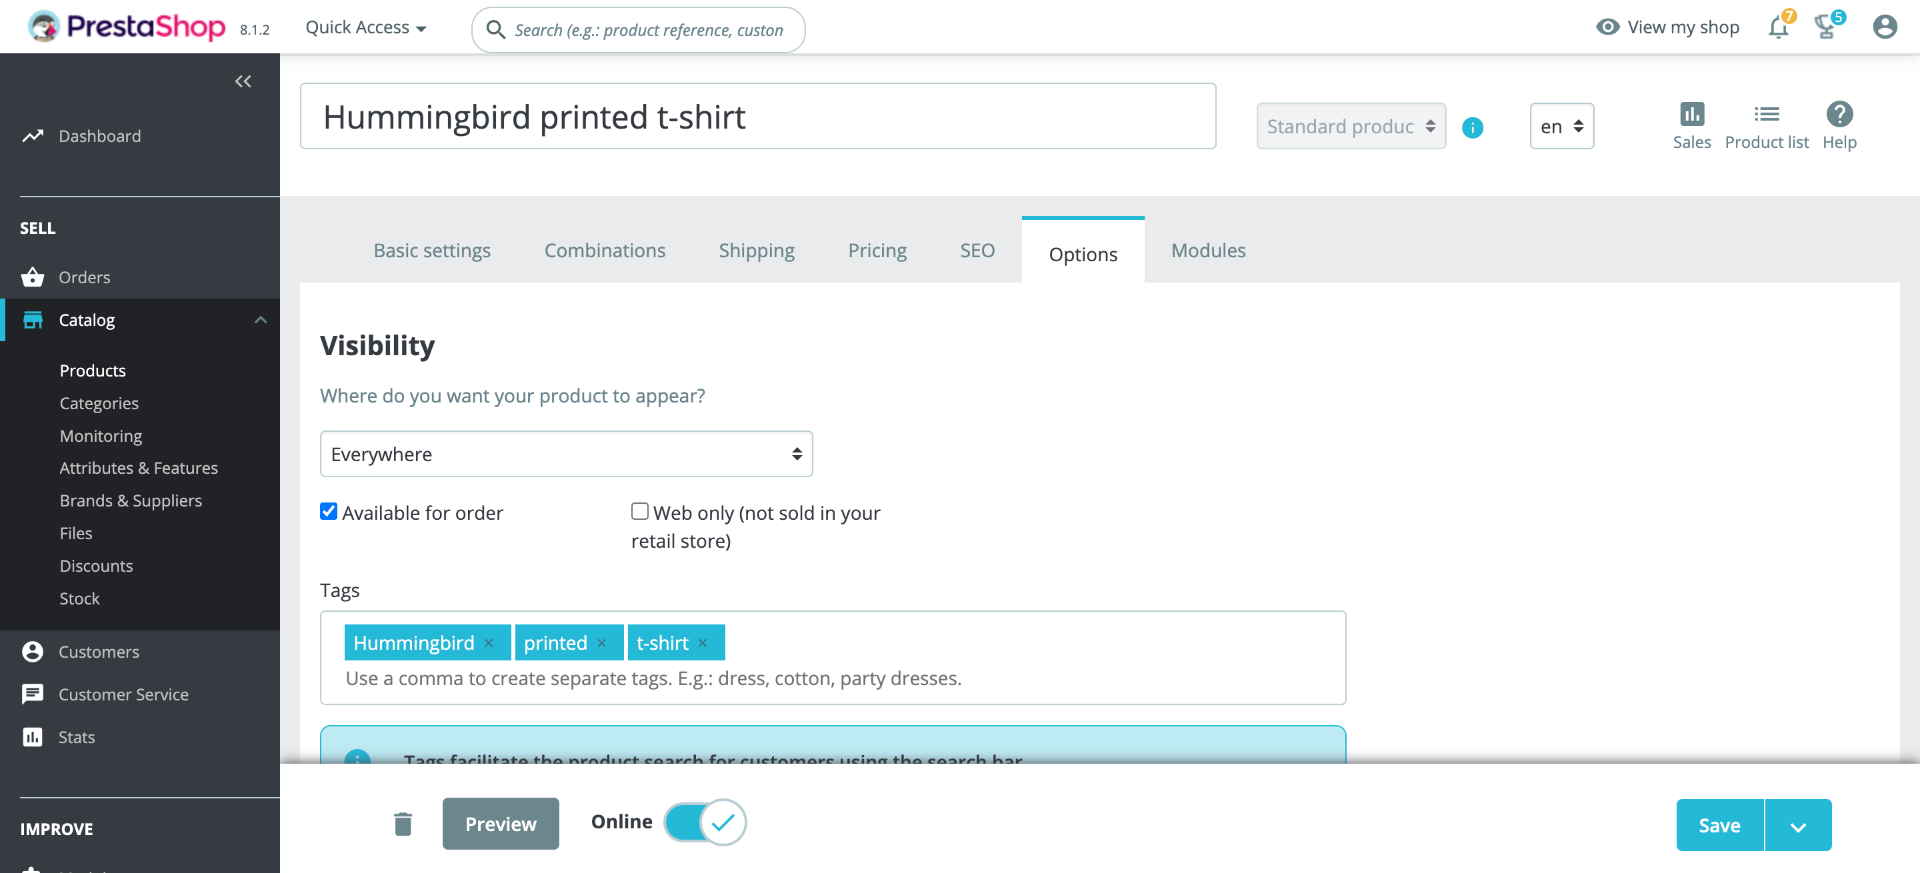Open the Pricing tab
This screenshot has height=873, width=1920.
[877, 251]
